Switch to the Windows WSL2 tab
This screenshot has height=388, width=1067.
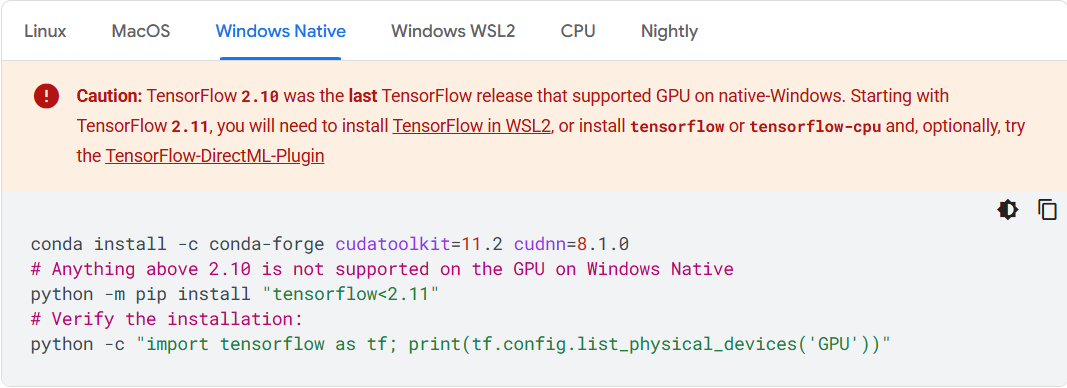click(x=453, y=31)
